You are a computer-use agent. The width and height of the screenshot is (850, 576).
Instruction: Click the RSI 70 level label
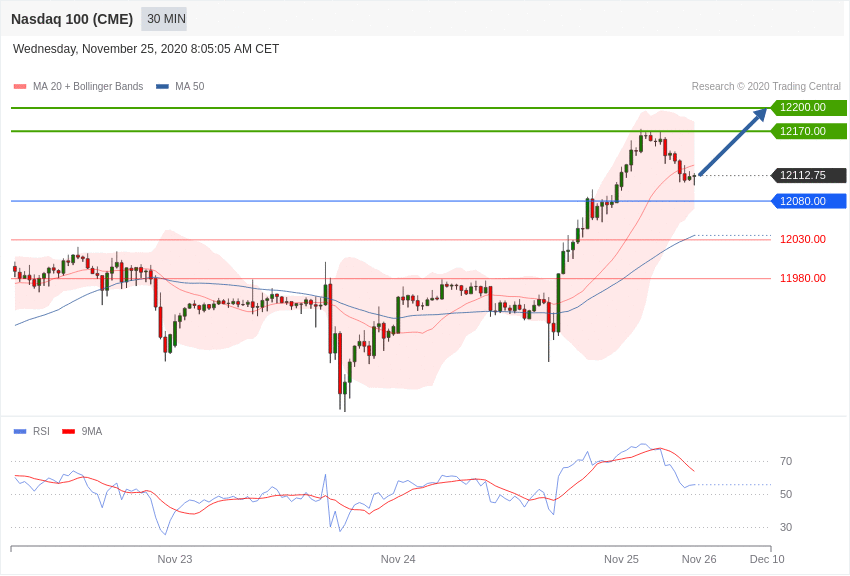(786, 462)
